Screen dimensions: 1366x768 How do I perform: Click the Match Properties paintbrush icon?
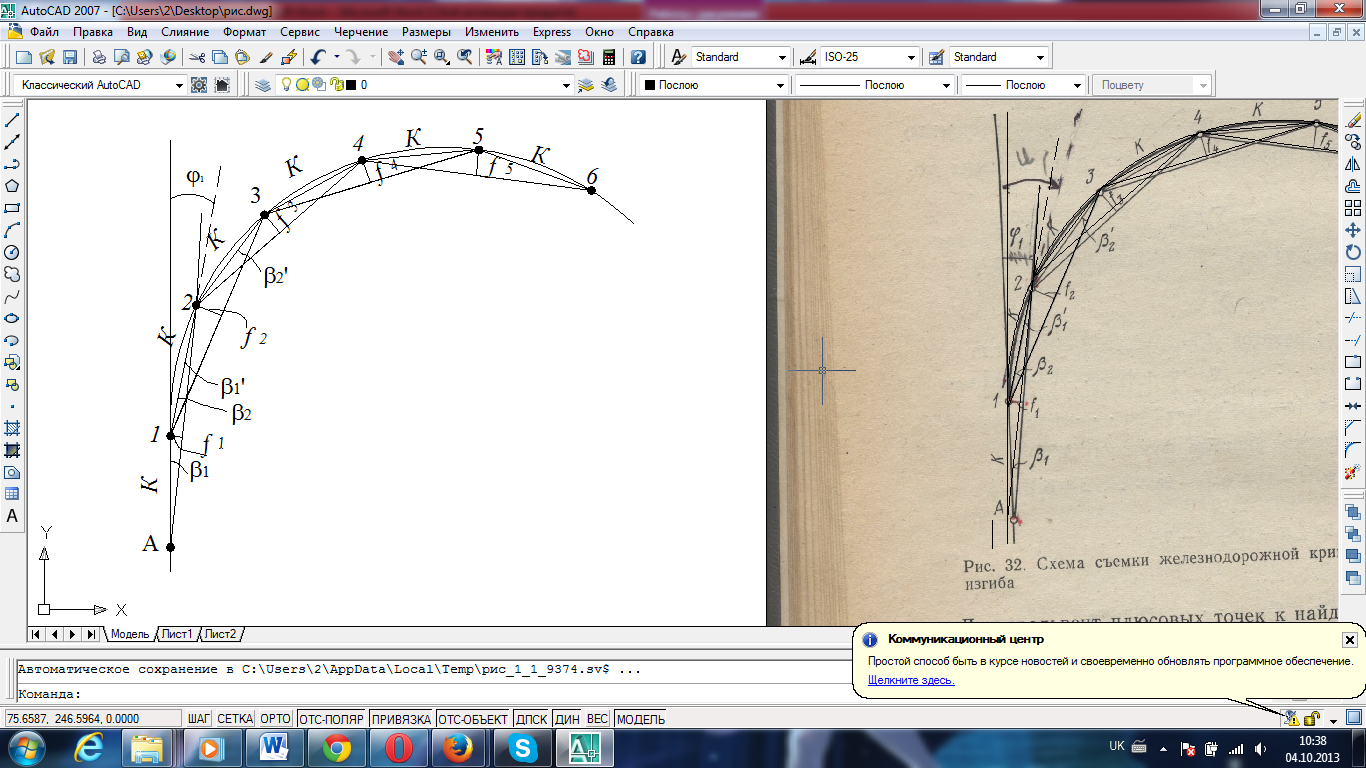267,57
